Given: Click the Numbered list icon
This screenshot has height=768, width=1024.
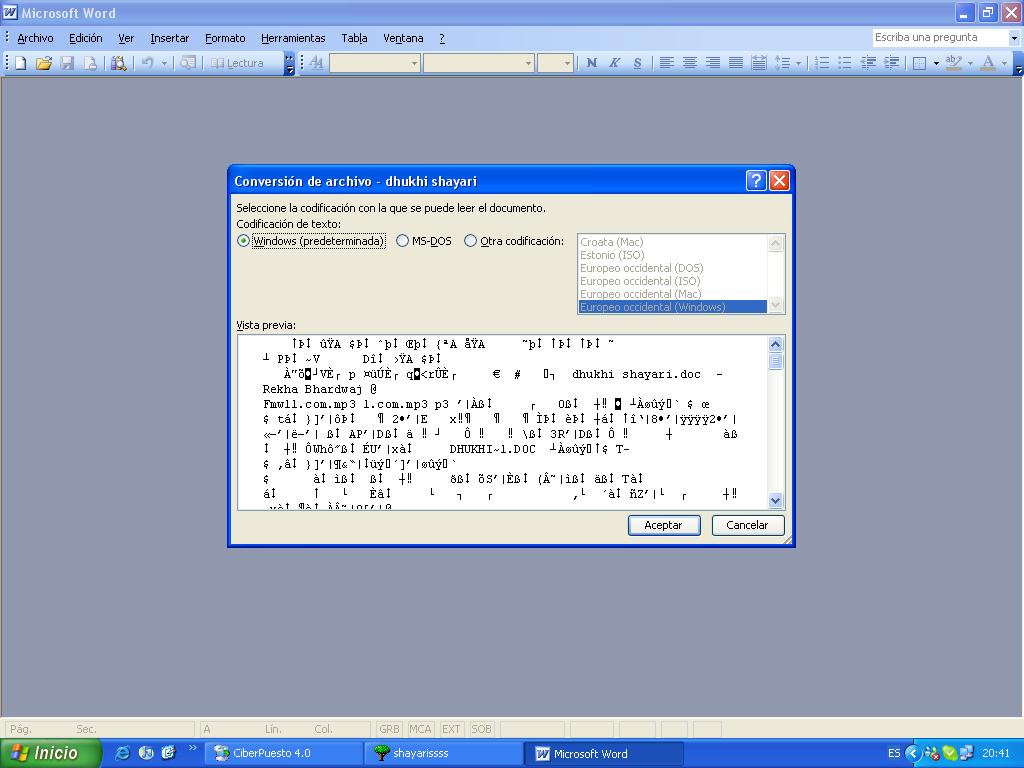Looking at the screenshot, I should (822, 63).
